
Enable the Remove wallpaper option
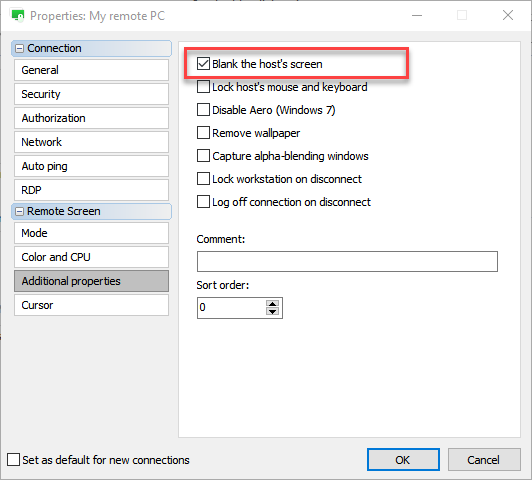point(203,133)
